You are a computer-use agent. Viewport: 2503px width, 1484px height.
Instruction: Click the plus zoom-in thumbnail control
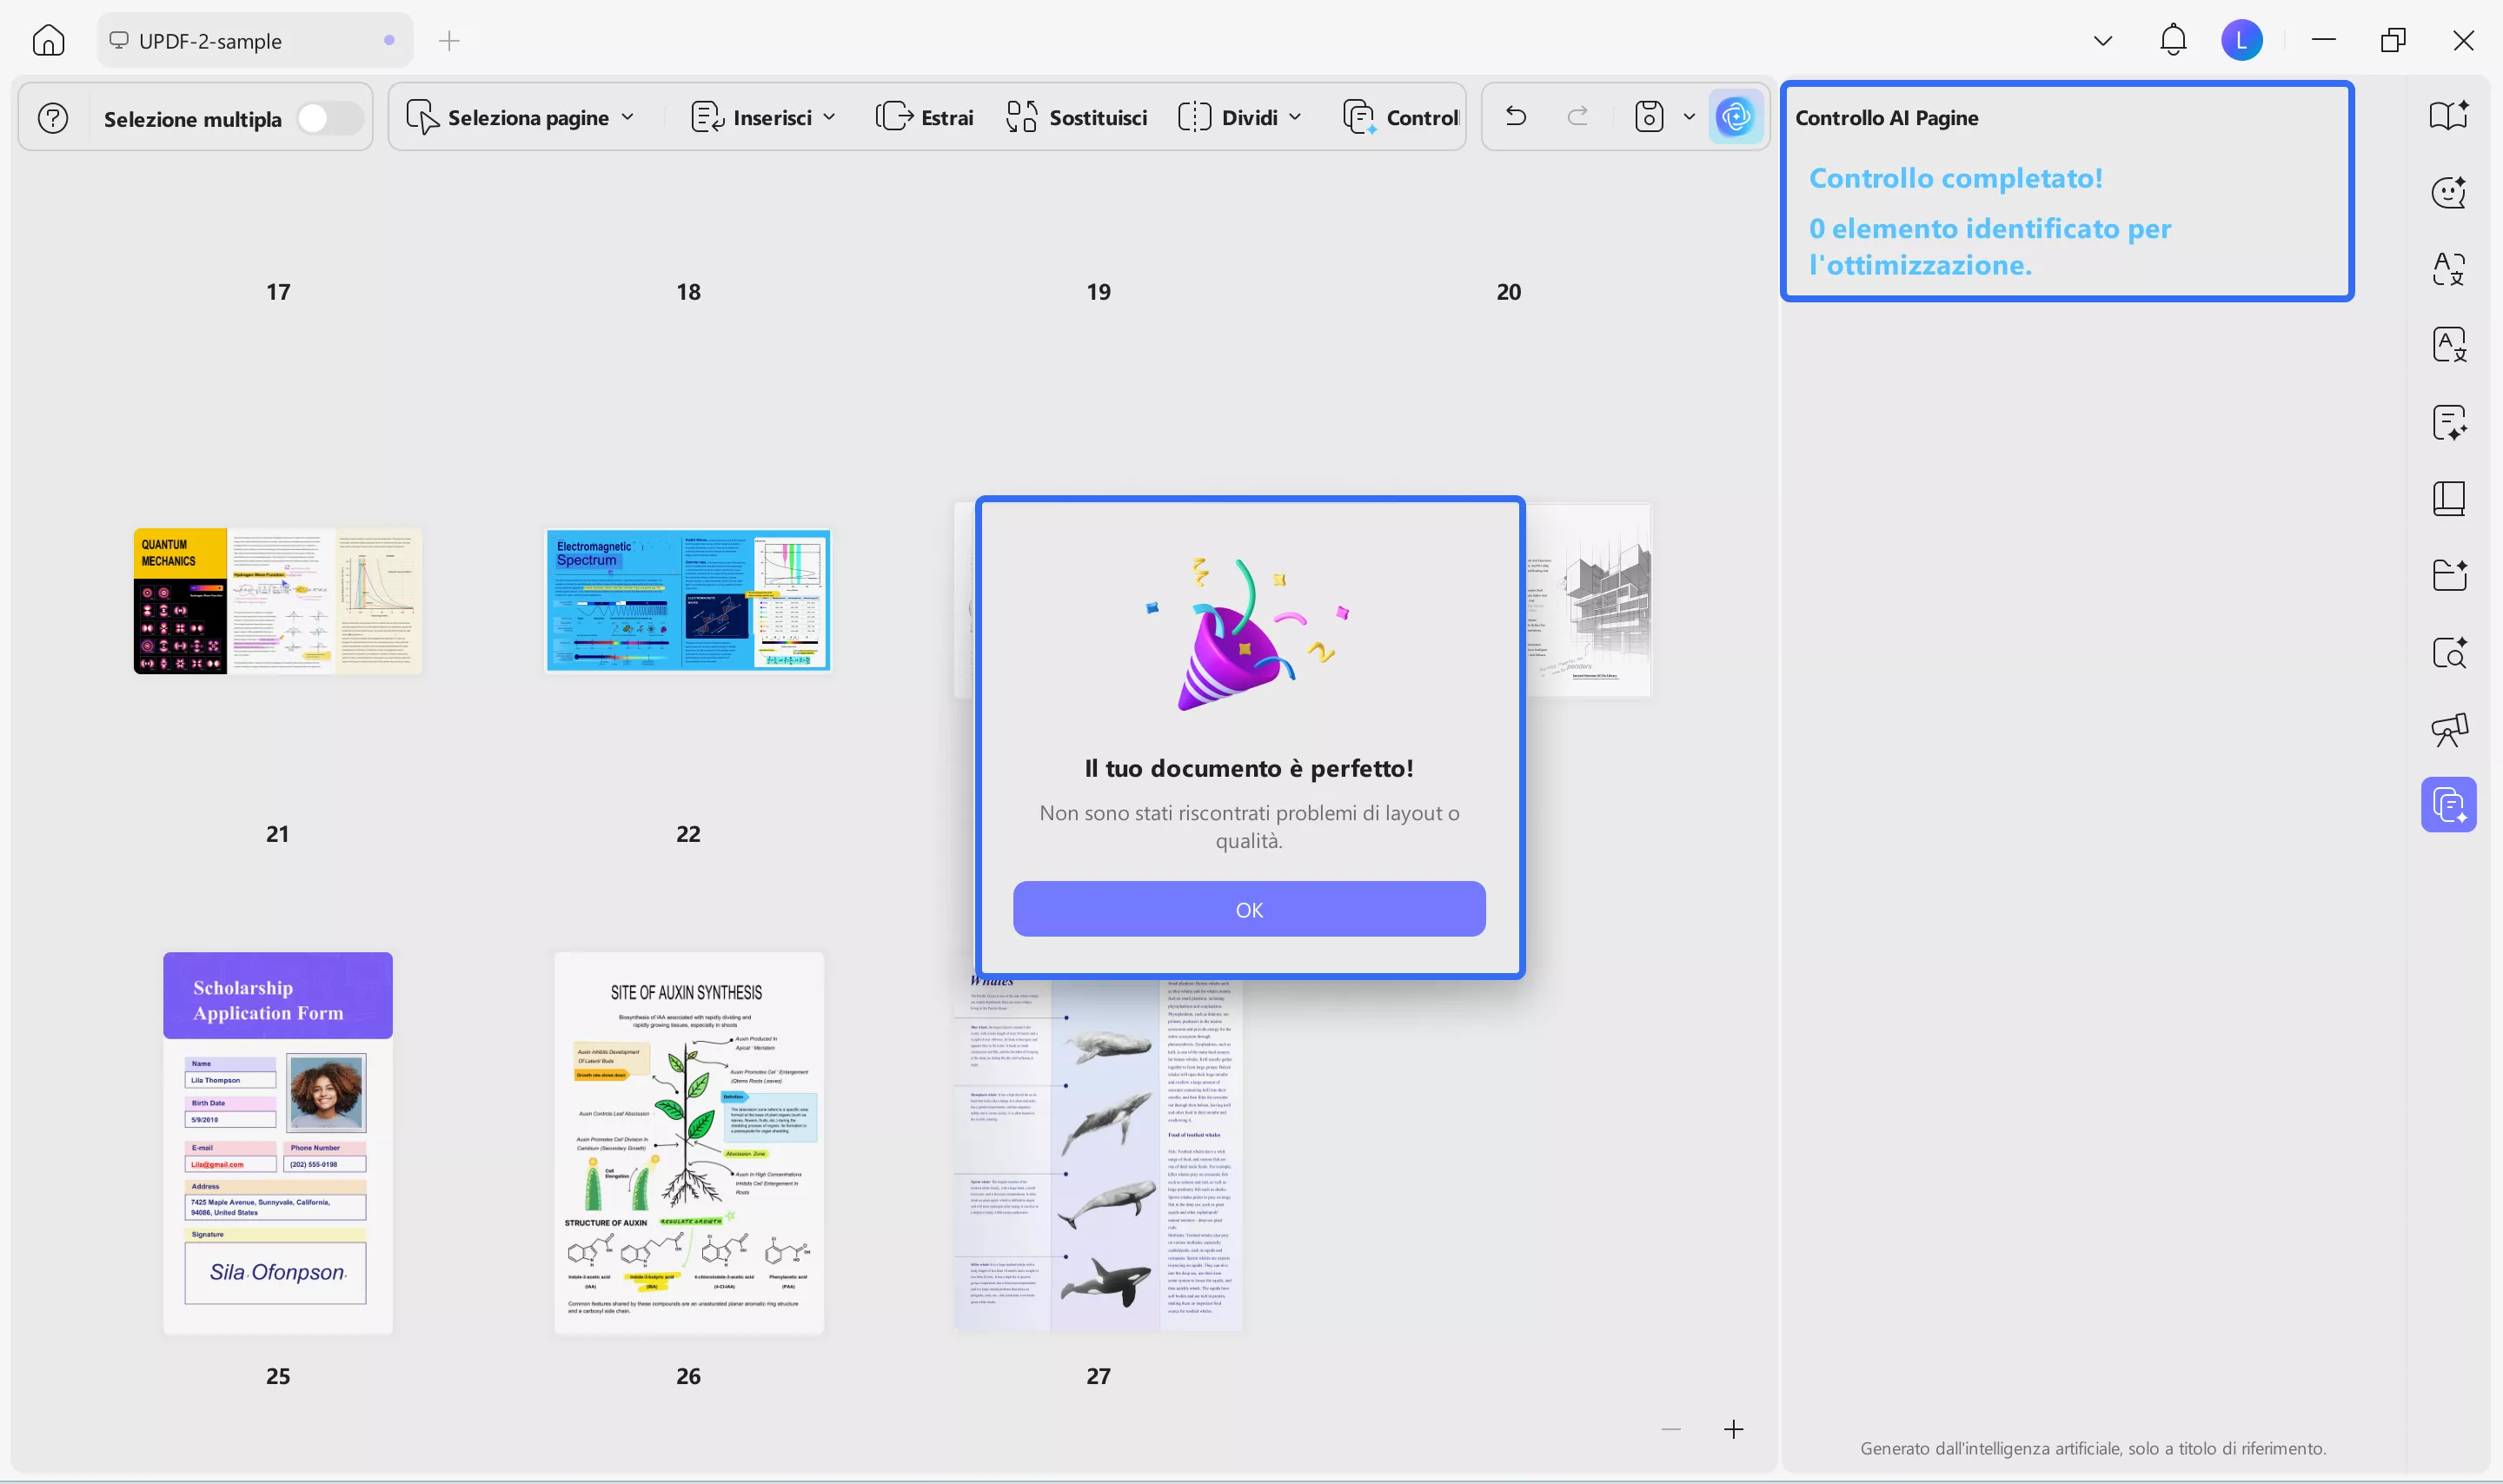point(1733,1429)
